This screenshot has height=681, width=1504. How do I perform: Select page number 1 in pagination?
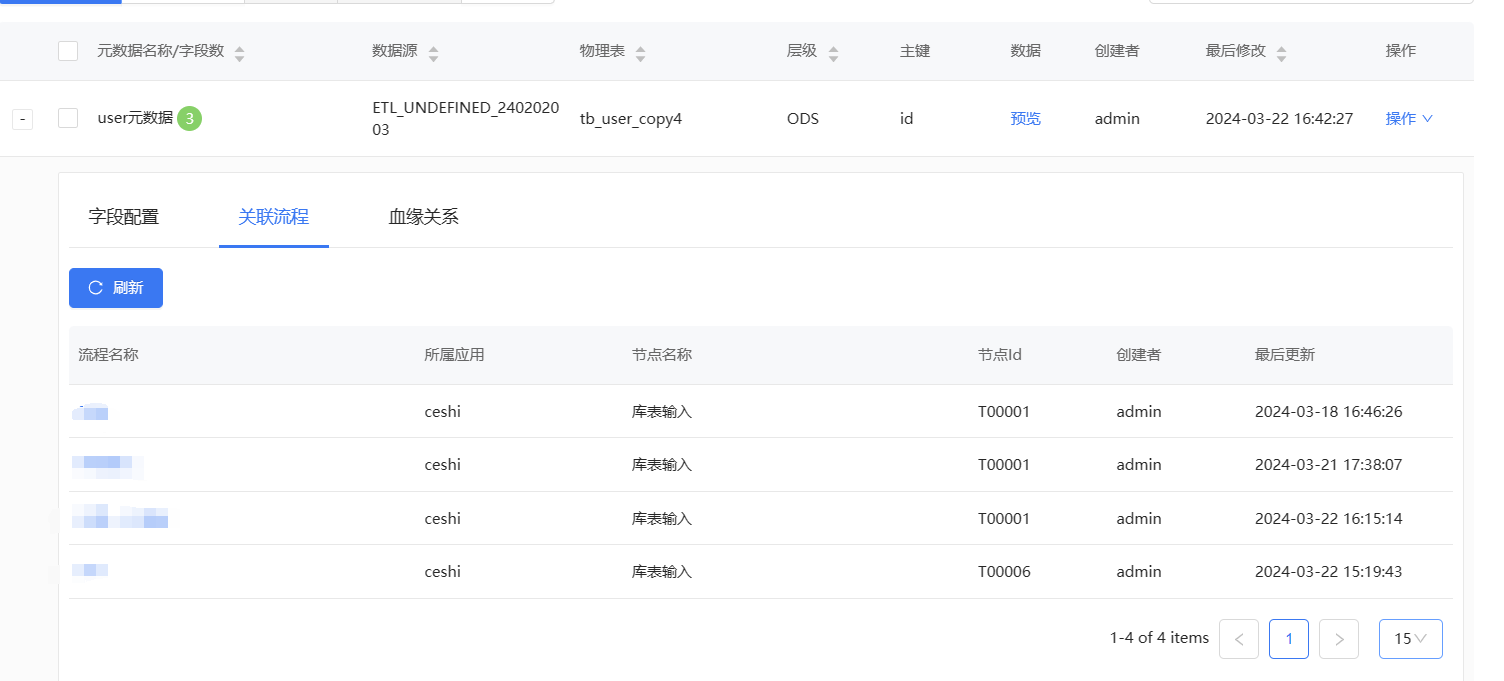pyautogui.click(x=1289, y=638)
